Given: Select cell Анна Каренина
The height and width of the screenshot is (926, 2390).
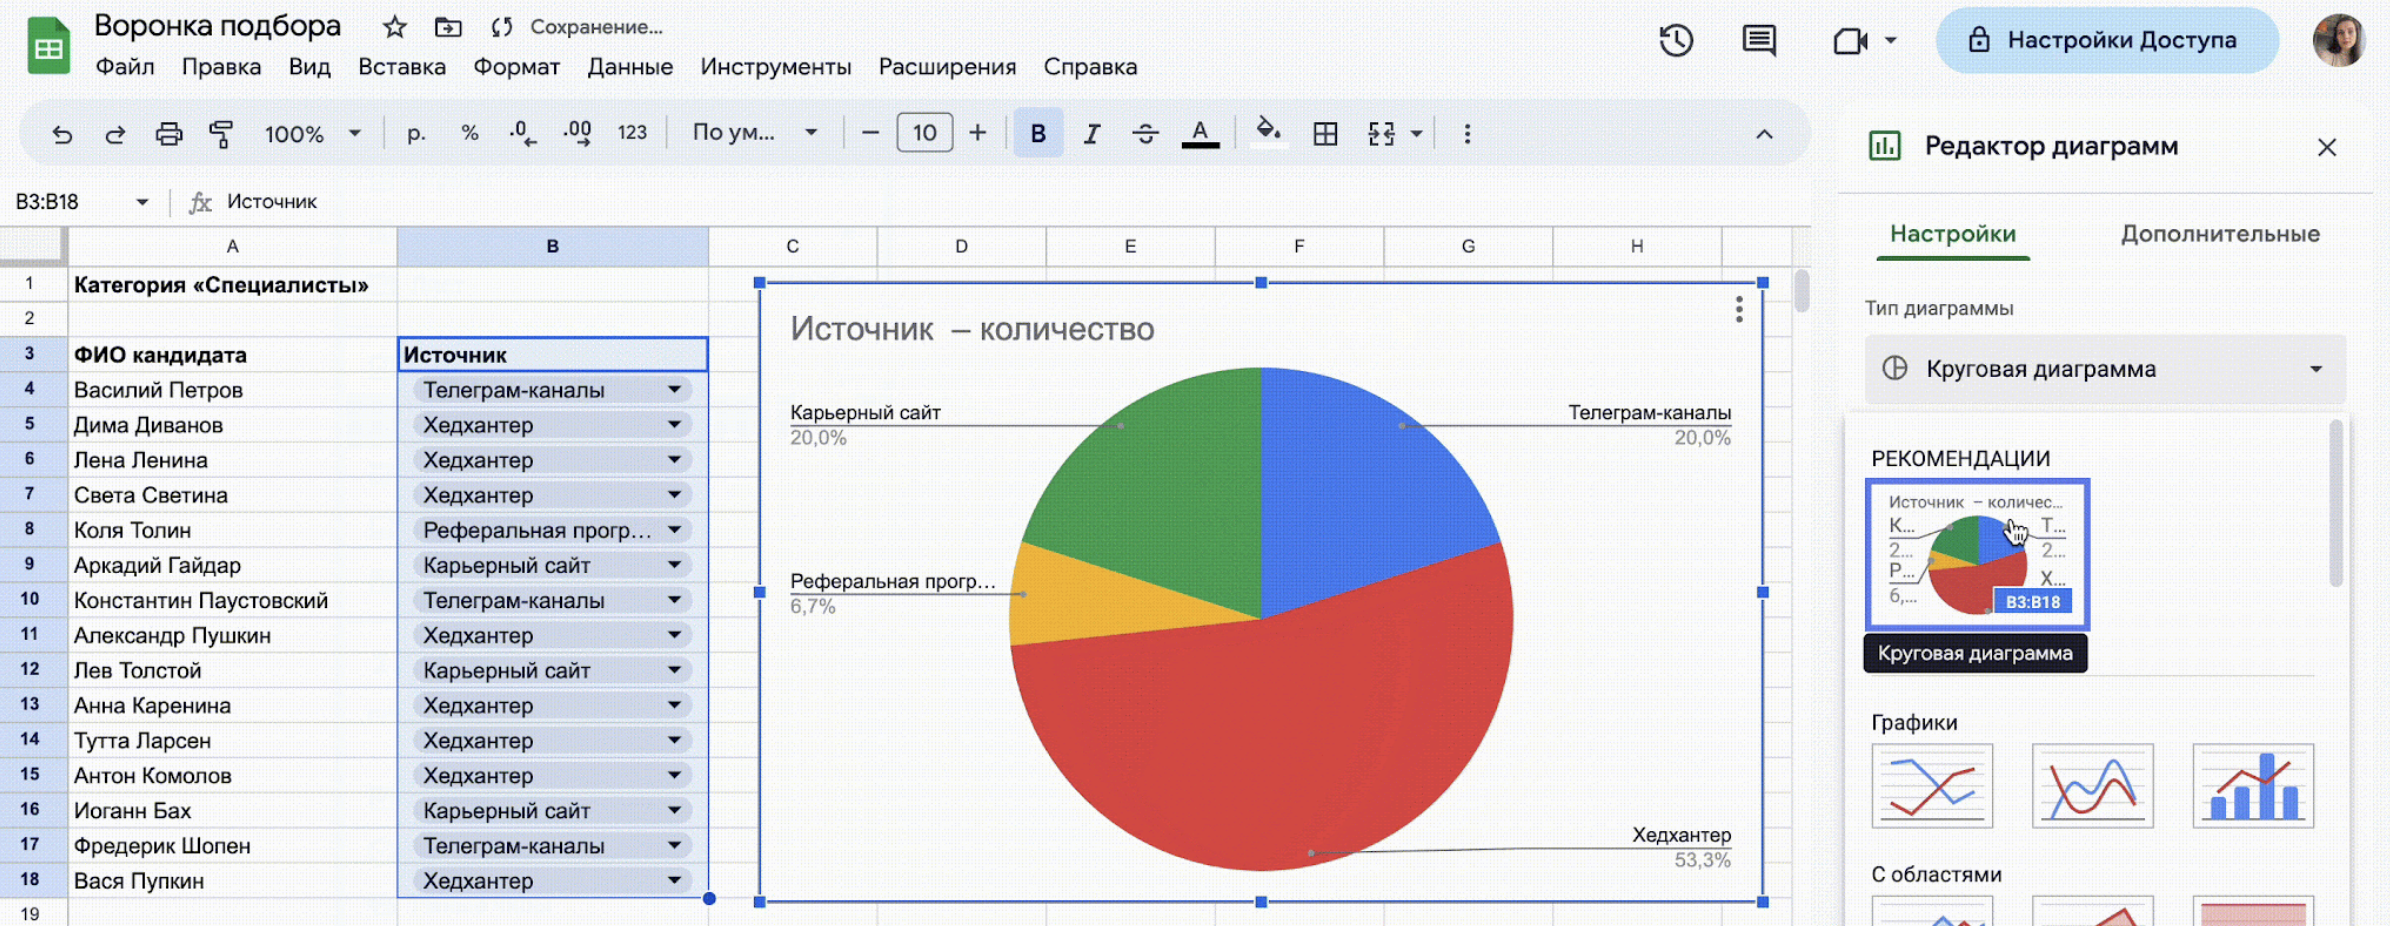Looking at the screenshot, I should click(x=232, y=705).
